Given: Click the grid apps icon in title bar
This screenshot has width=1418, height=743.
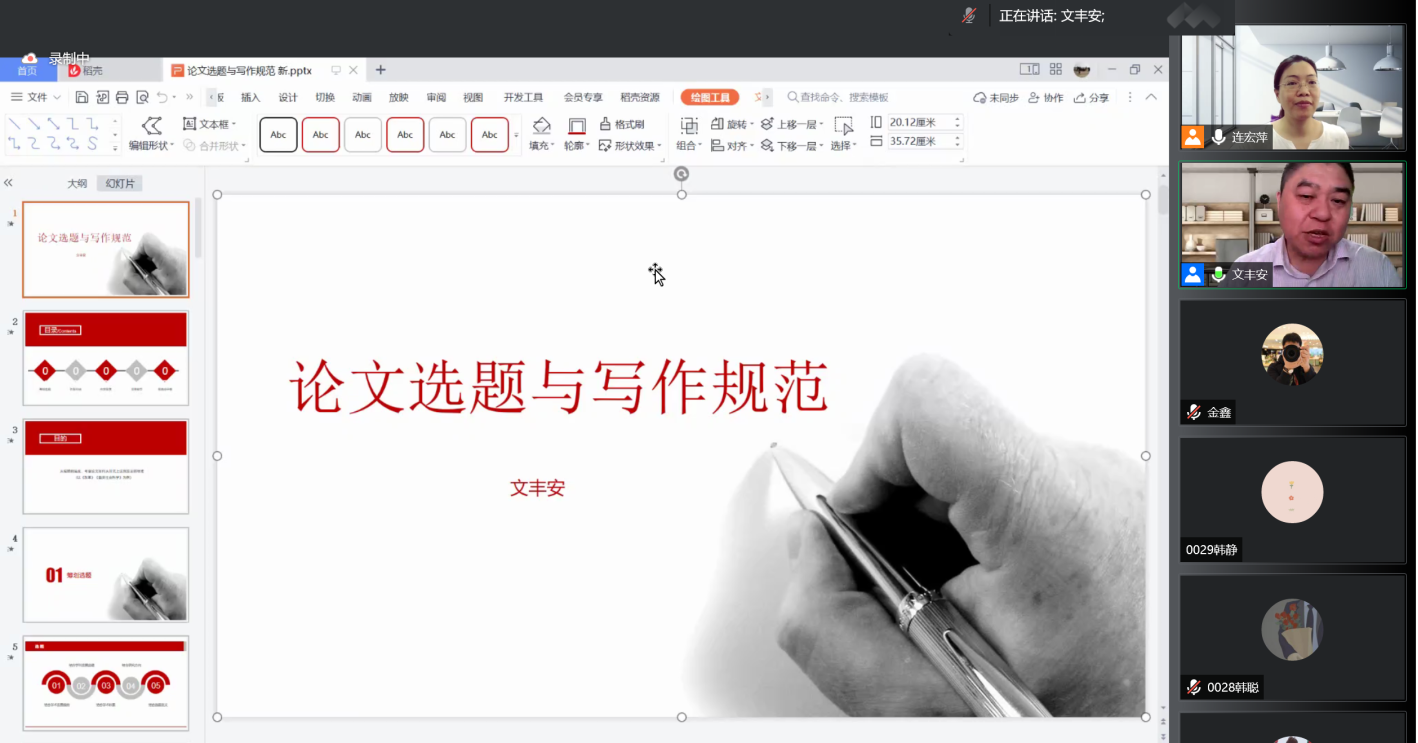Looking at the screenshot, I should tap(1056, 70).
